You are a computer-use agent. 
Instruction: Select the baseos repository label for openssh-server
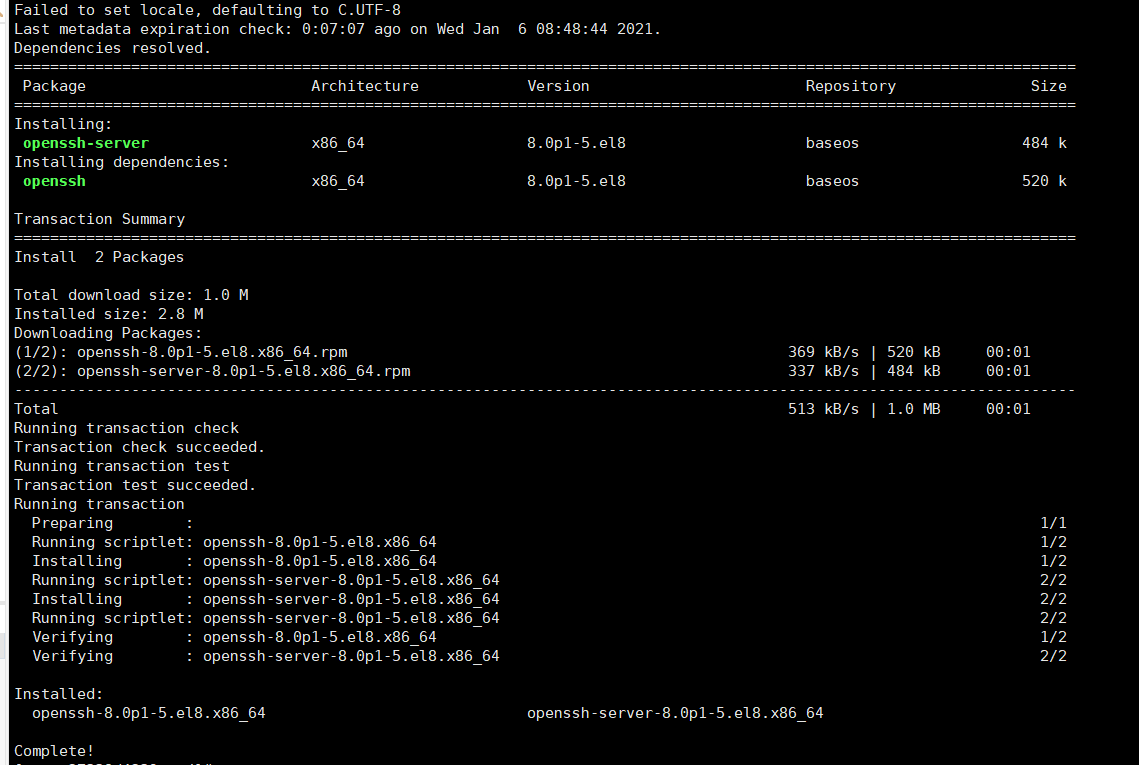tap(832, 142)
